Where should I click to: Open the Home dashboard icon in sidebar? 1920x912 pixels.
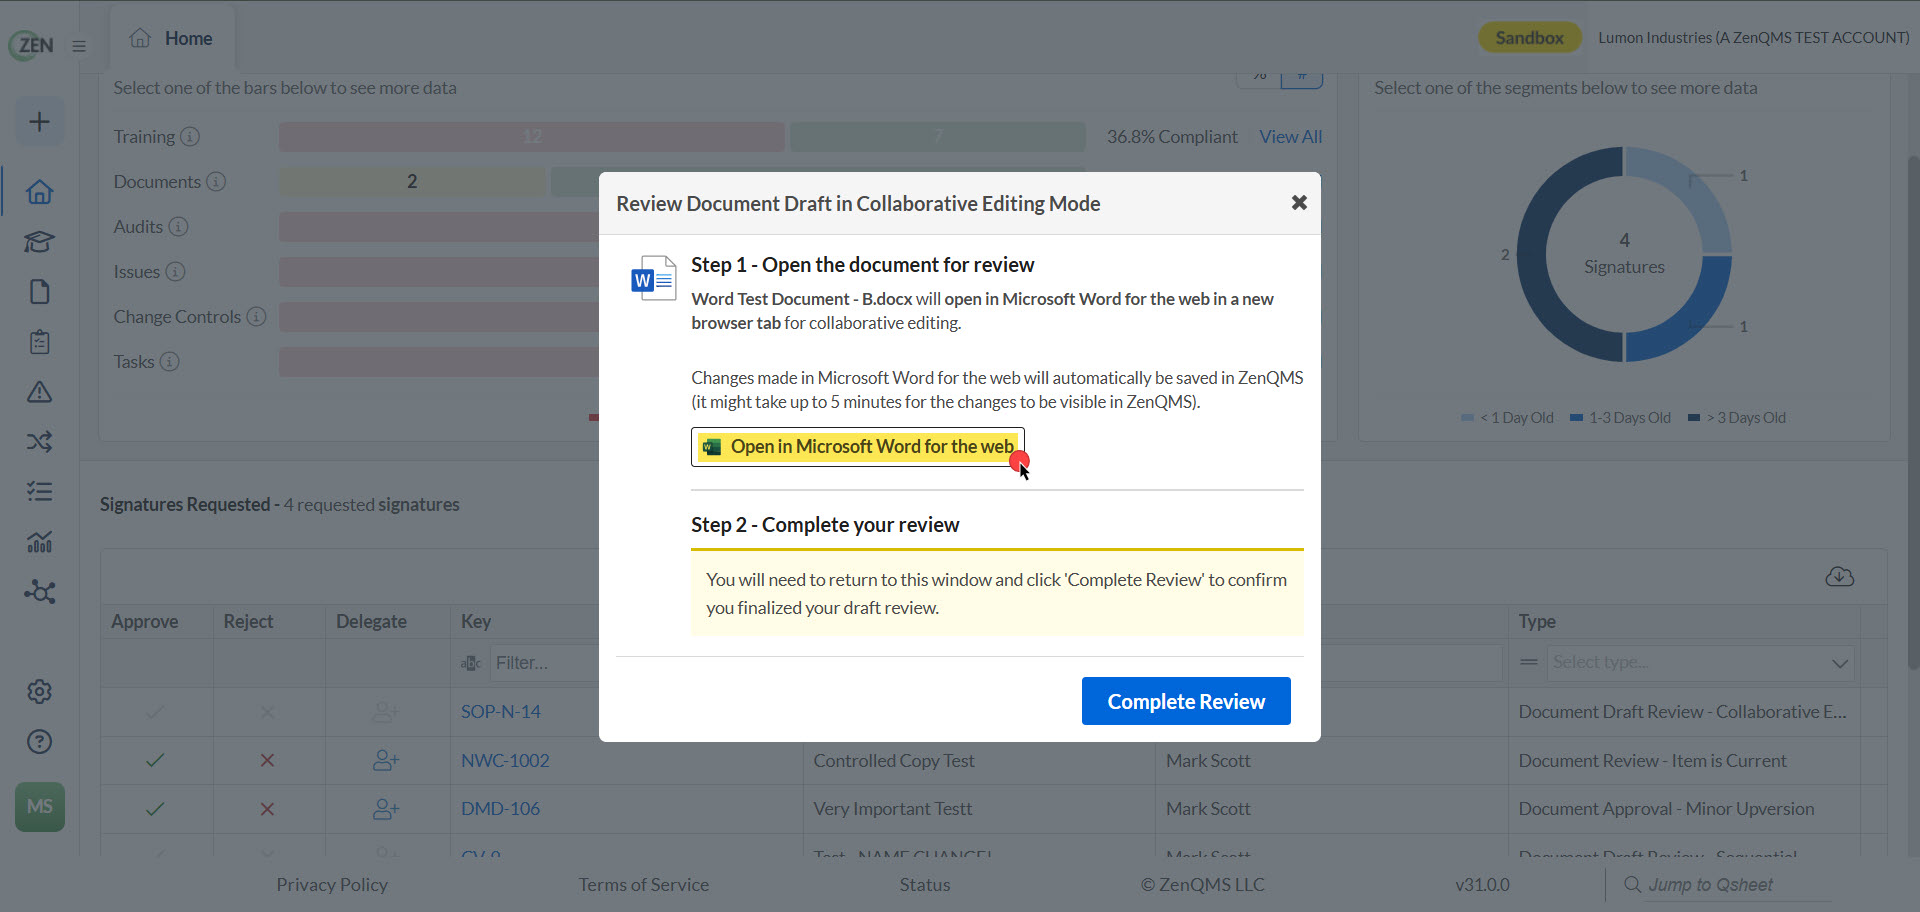pos(39,191)
